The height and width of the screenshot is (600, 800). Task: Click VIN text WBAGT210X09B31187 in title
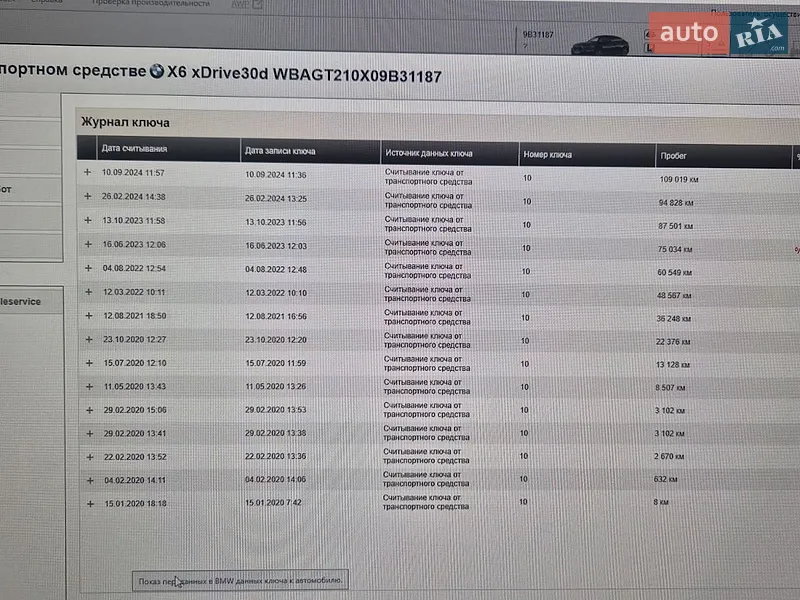pyautogui.click(x=357, y=76)
